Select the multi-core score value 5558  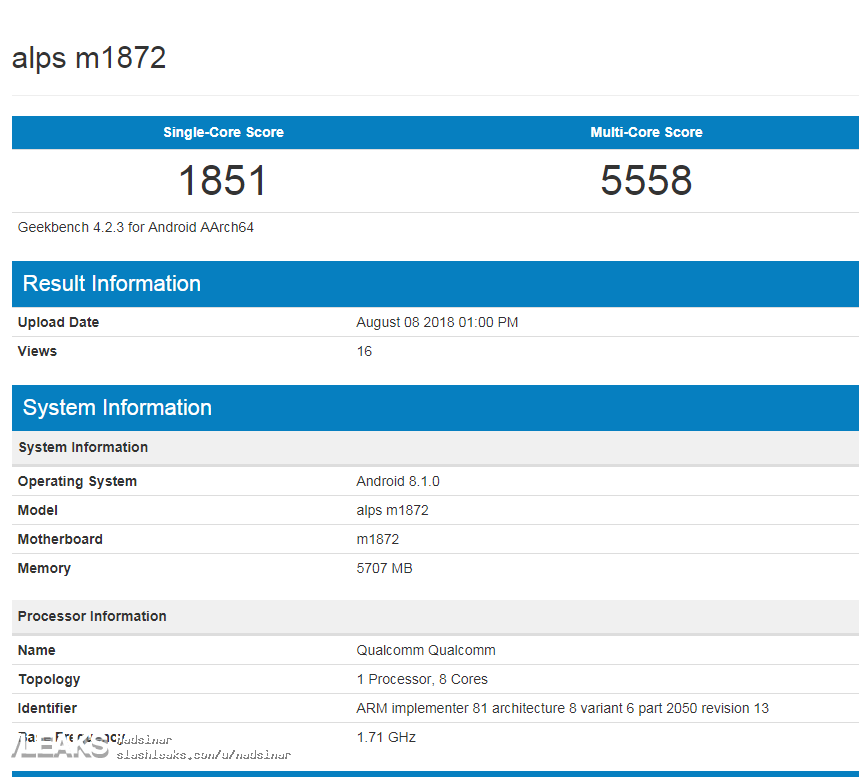(645, 181)
